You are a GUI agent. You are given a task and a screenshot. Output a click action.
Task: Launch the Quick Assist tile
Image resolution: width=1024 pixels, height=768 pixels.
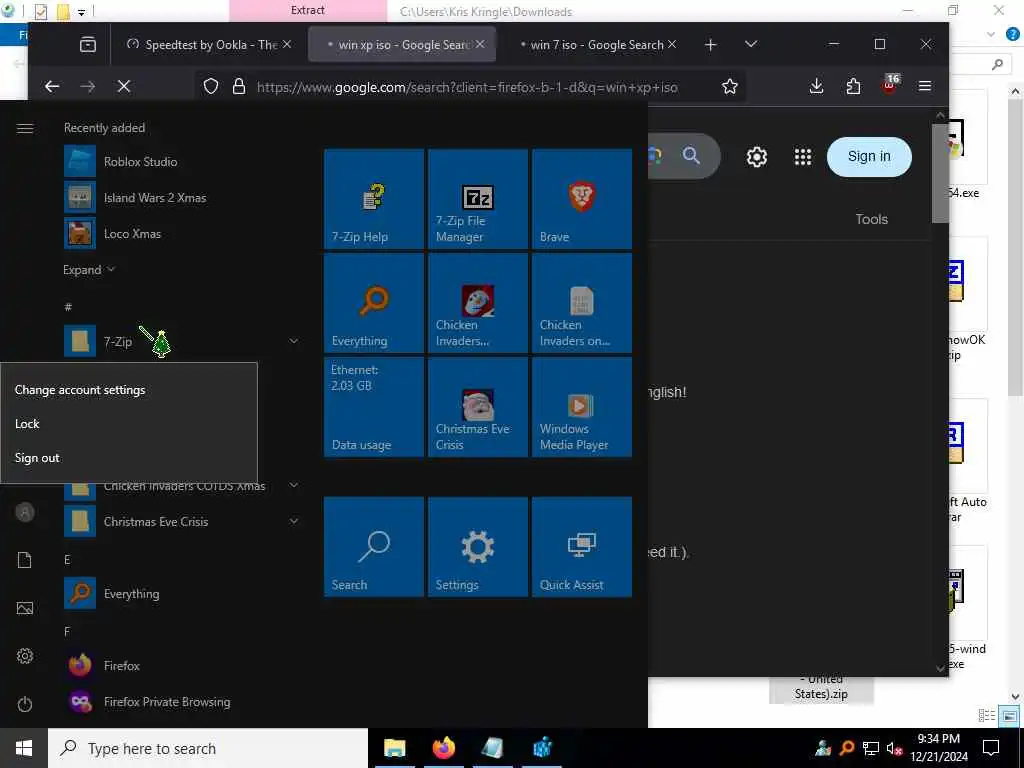[x=581, y=547]
